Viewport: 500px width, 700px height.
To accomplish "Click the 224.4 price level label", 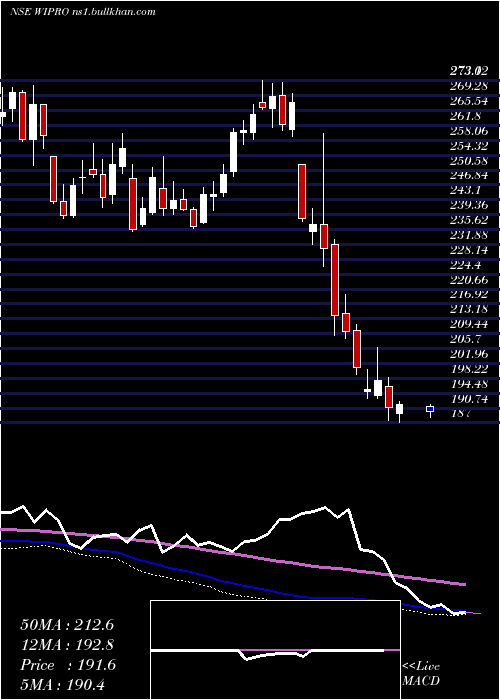I will [x=466, y=265].
